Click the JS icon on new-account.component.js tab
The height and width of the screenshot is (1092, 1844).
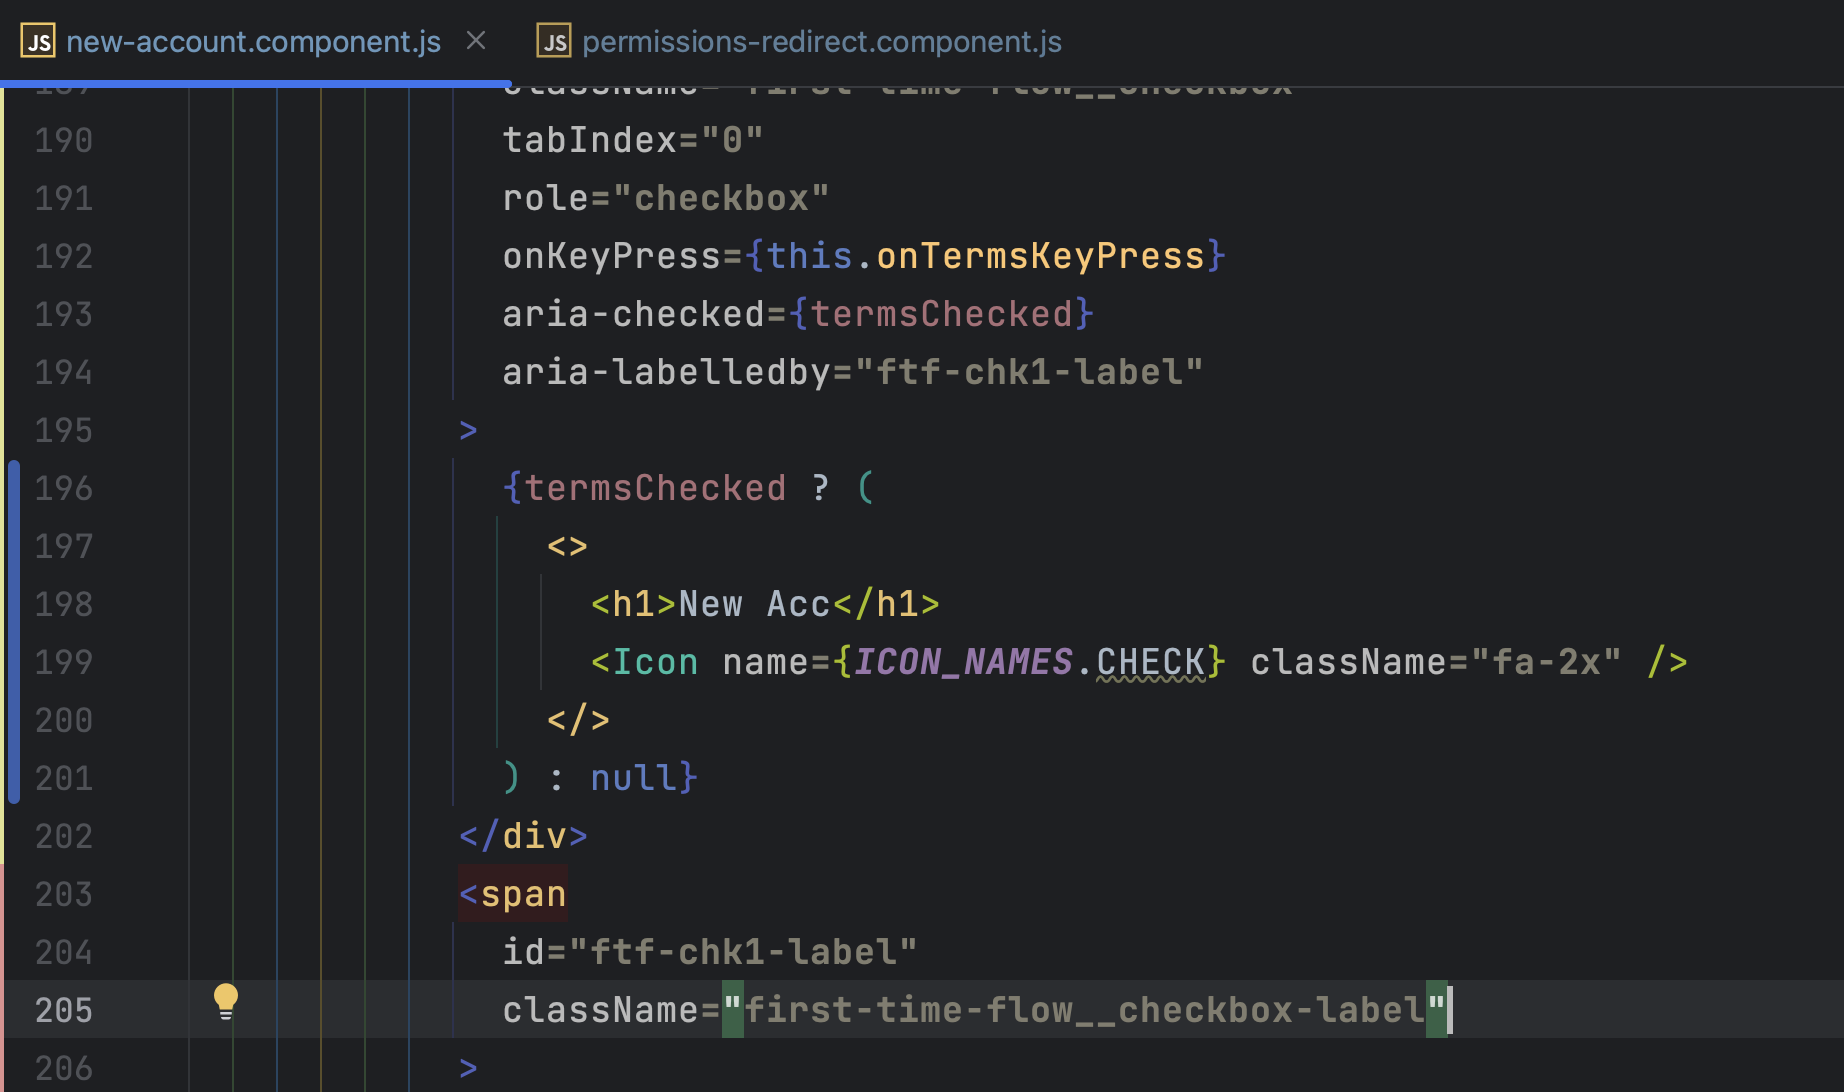pyautogui.click(x=38, y=41)
